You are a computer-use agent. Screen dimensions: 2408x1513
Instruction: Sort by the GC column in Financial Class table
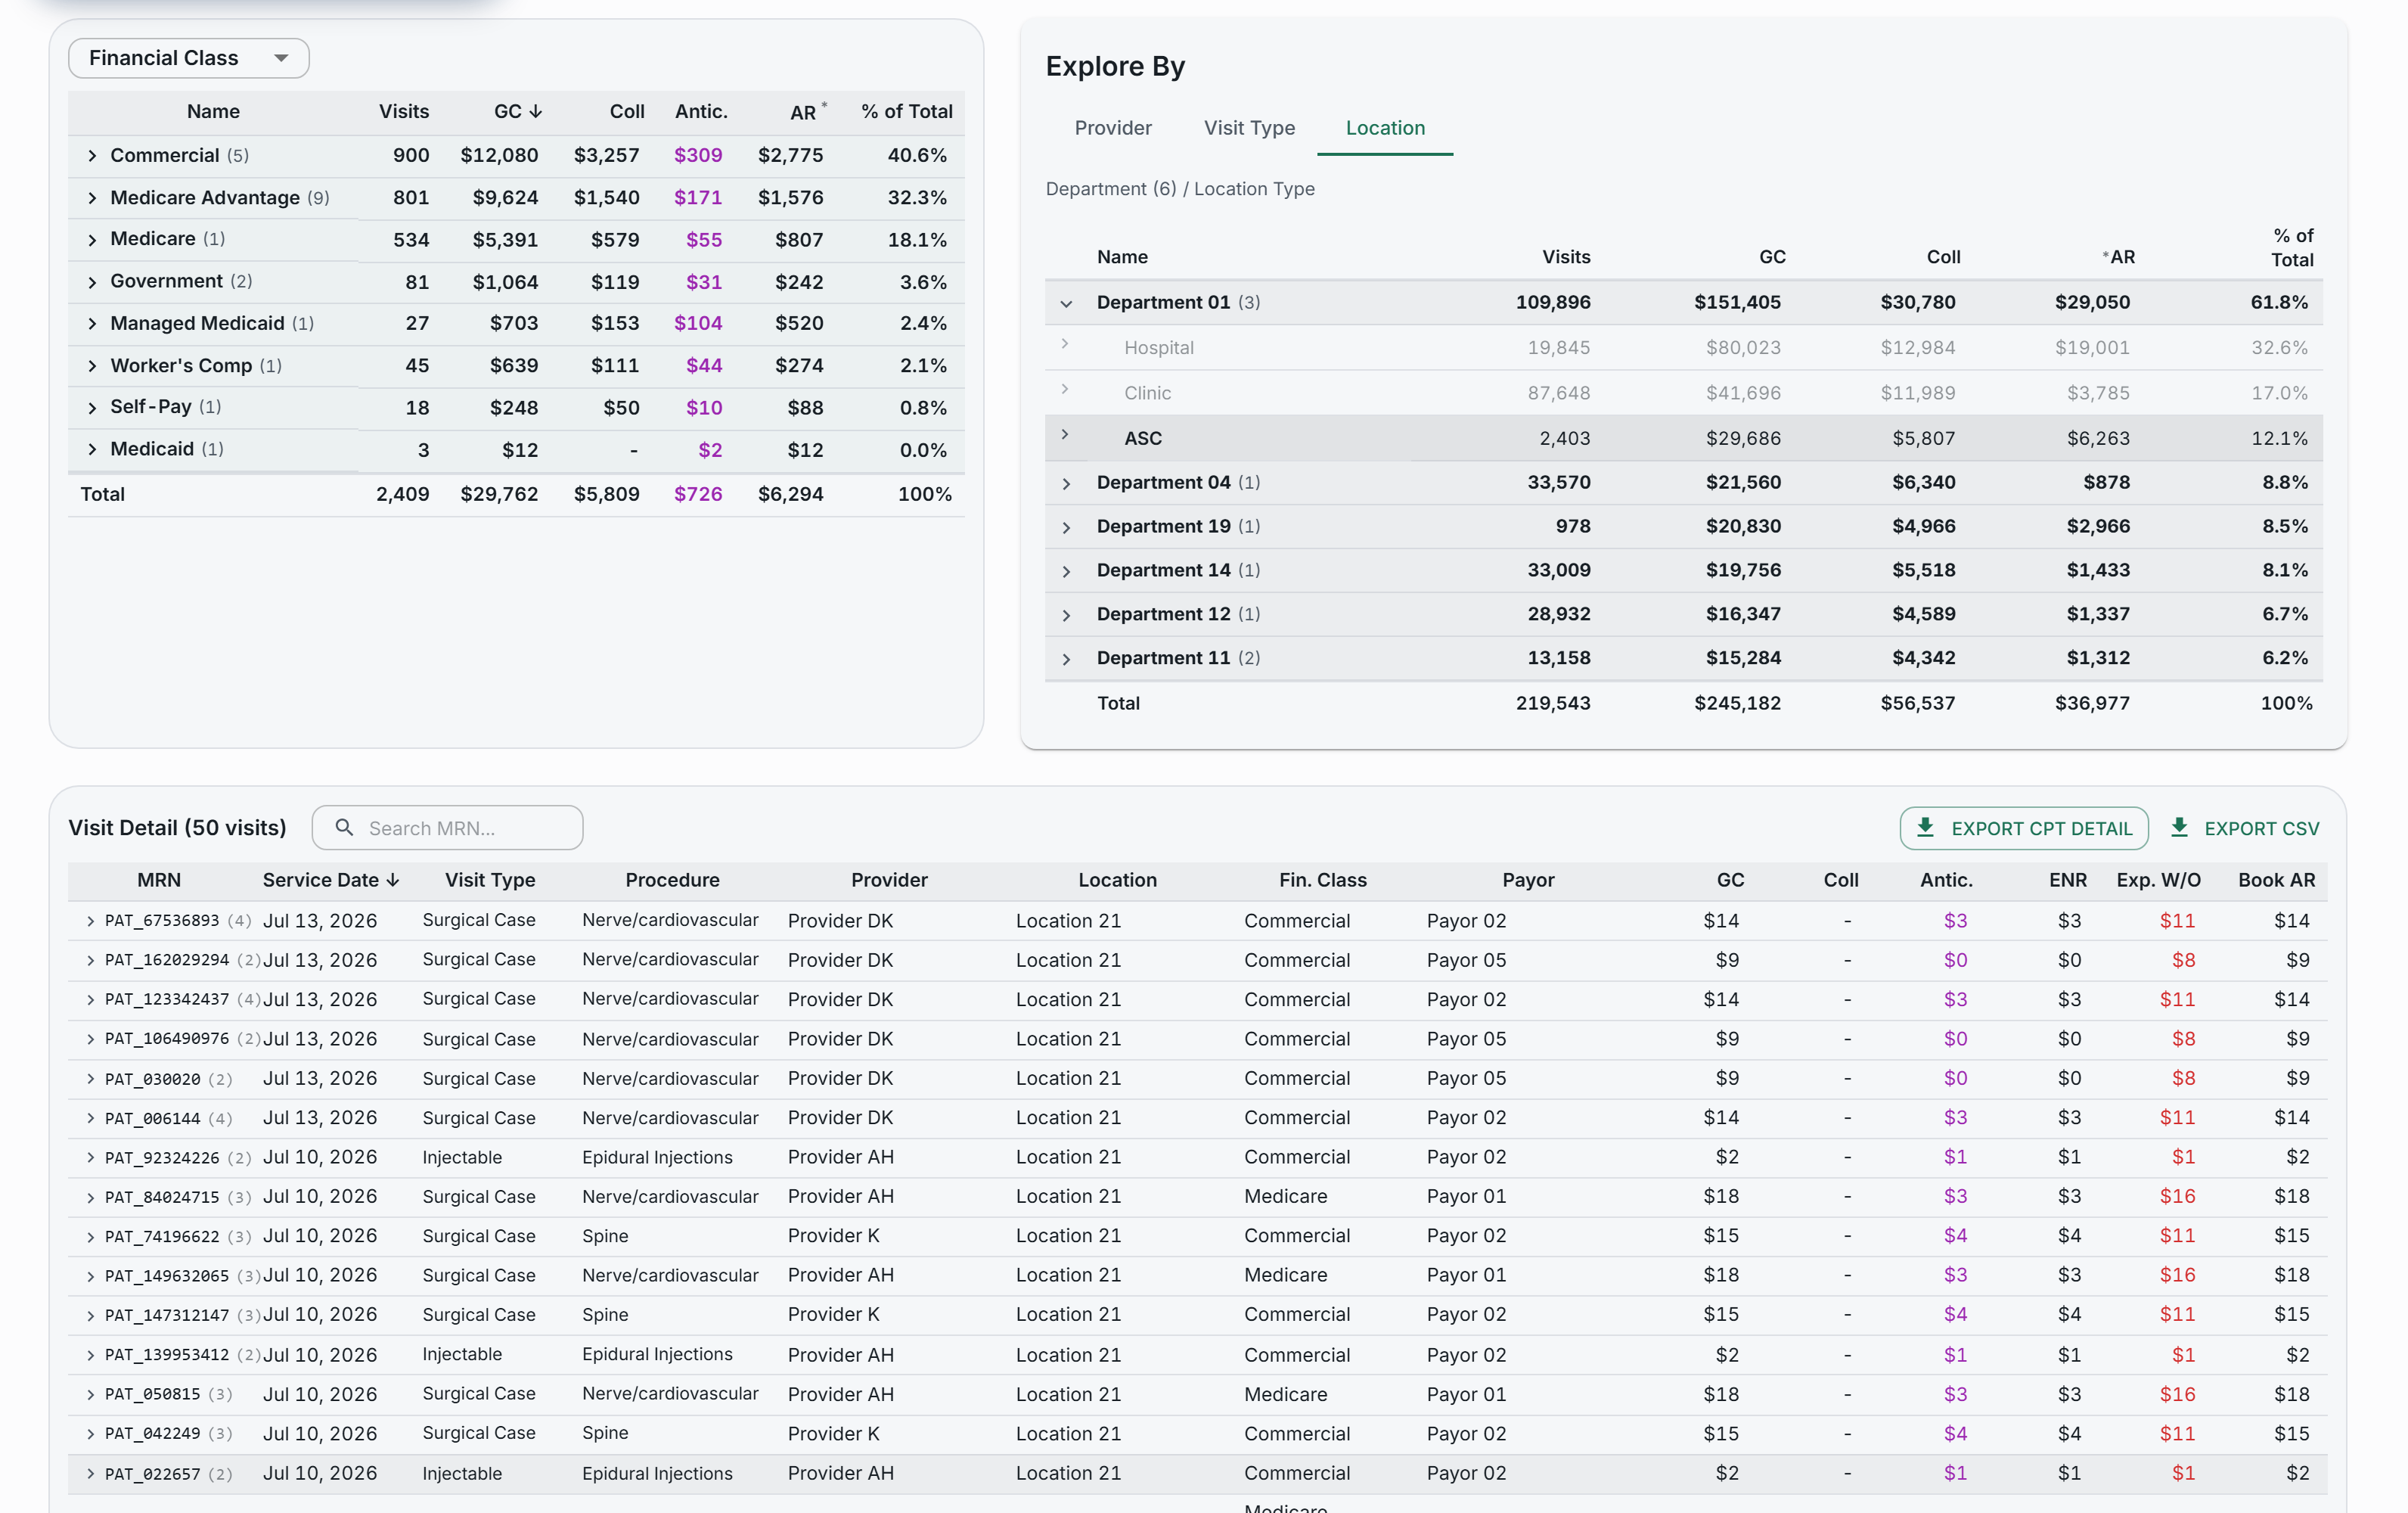(x=517, y=111)
